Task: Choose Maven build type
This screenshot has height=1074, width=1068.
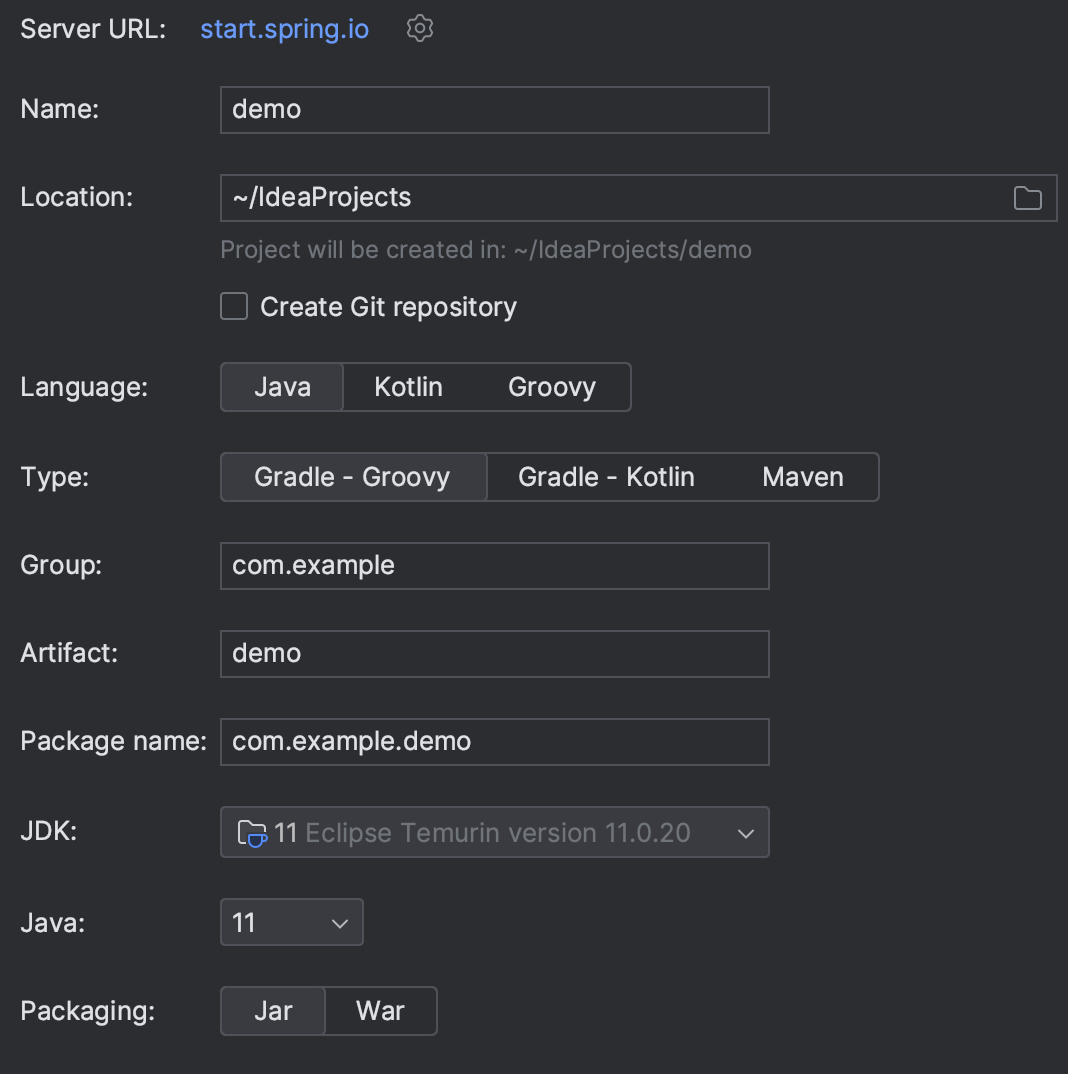Action: [802, 477]
